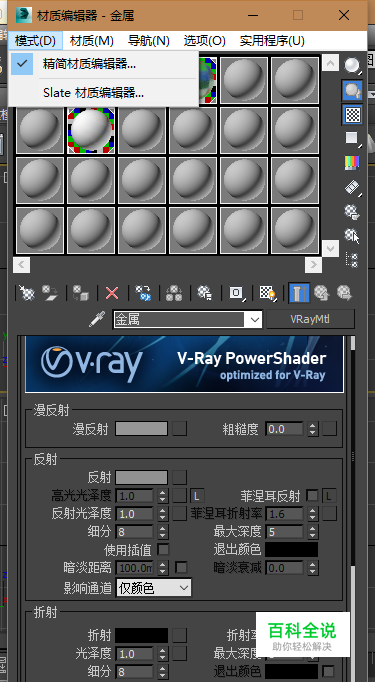Click the 暗淡衰减 spinner arrows
The image size is (375, 682).
312,568
